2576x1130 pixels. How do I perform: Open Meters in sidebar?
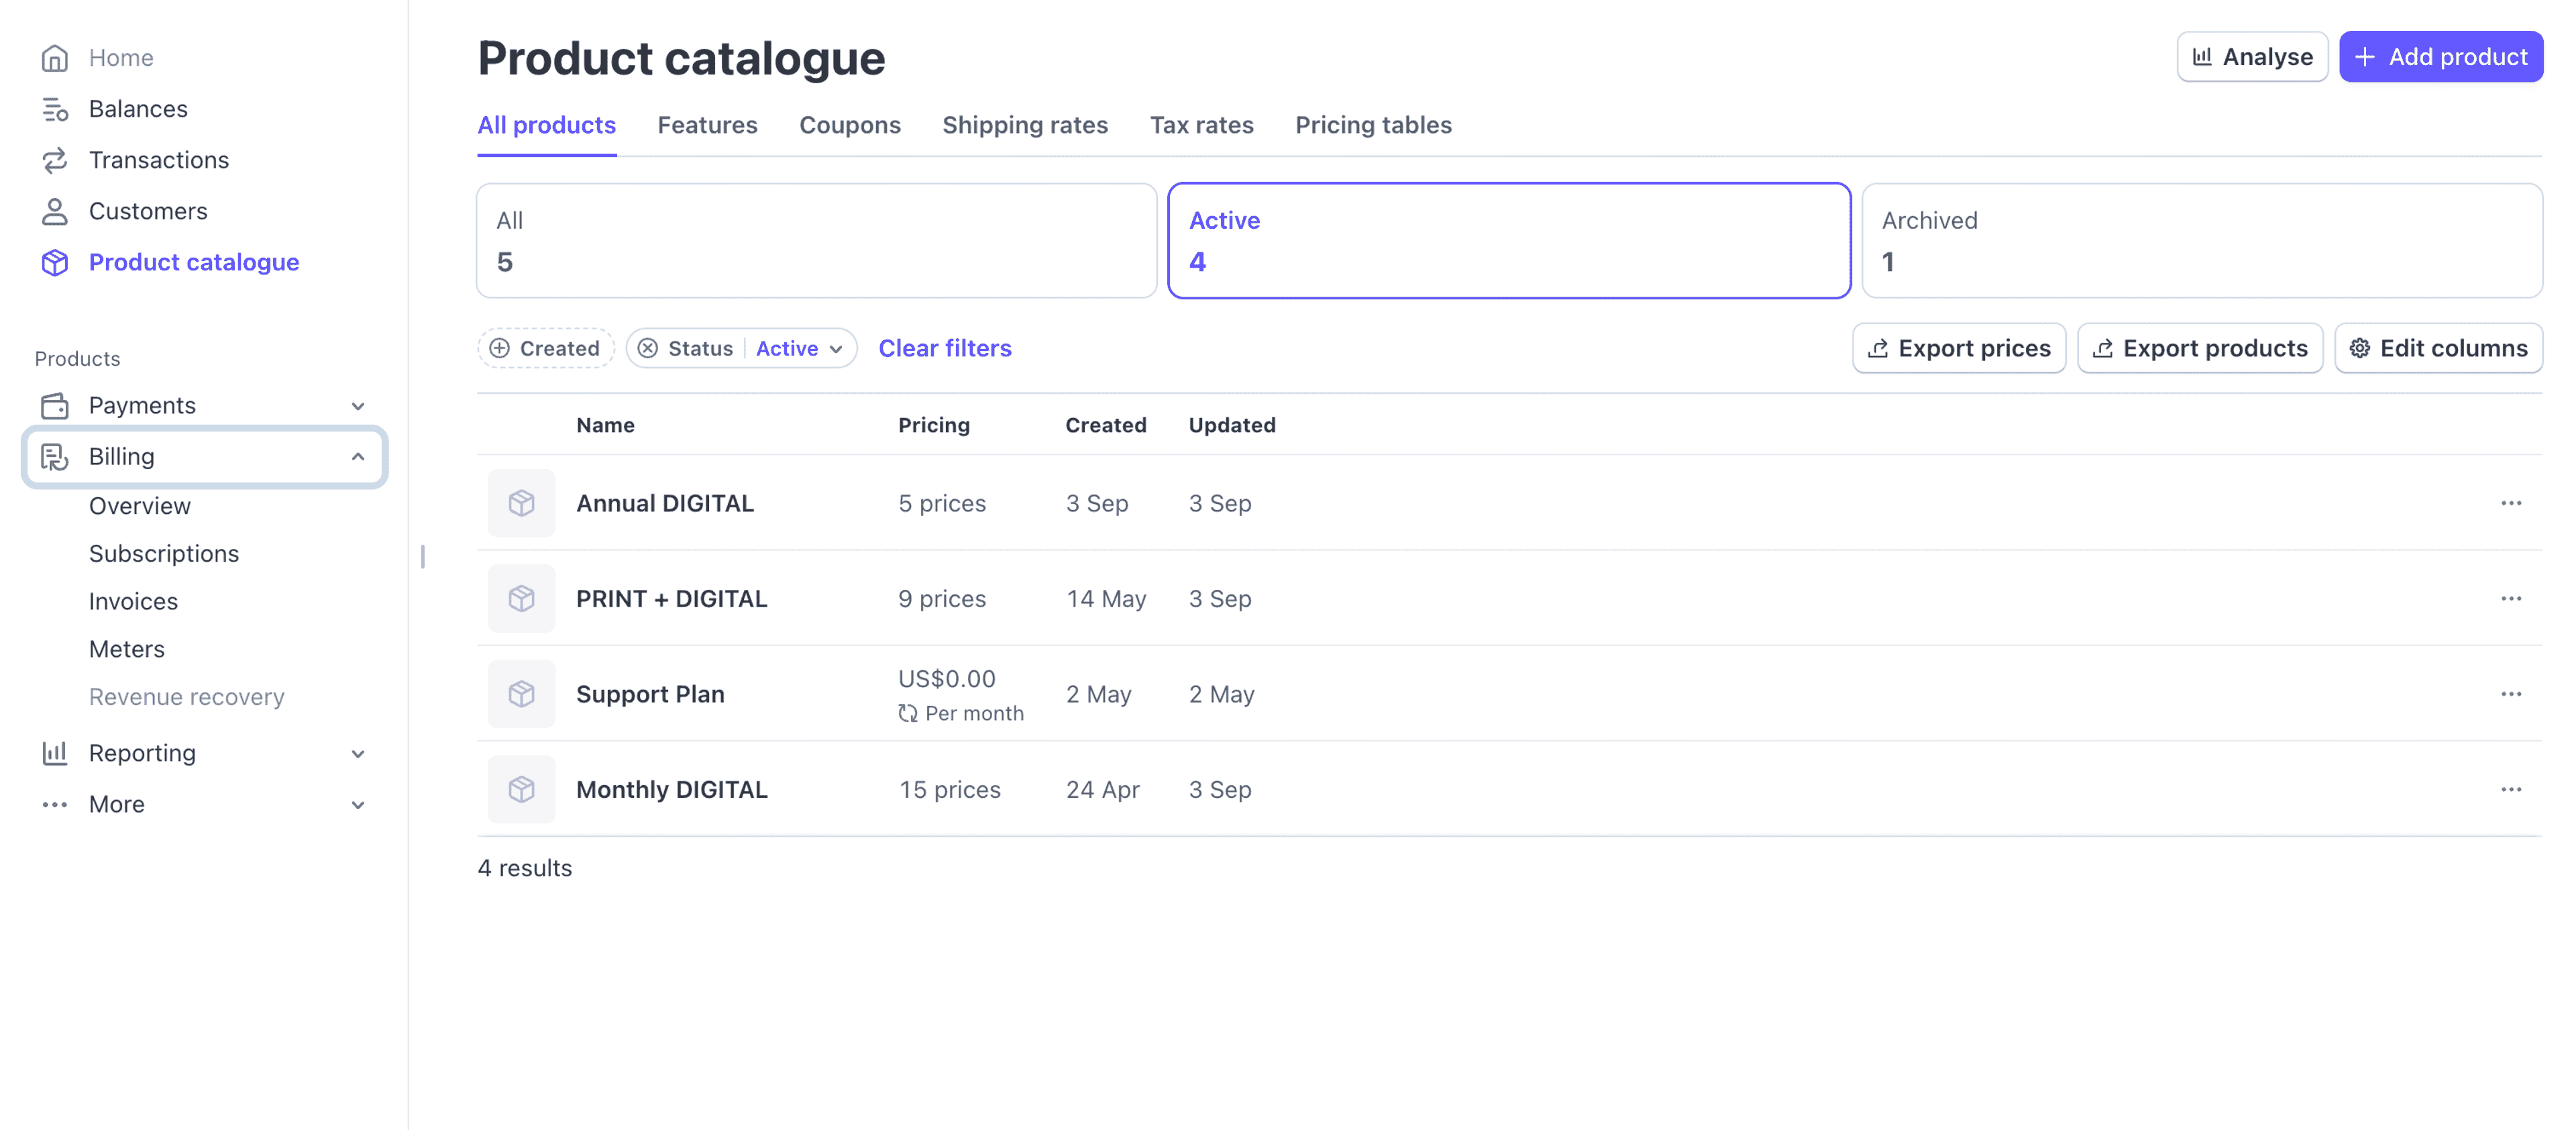[127, 650]
